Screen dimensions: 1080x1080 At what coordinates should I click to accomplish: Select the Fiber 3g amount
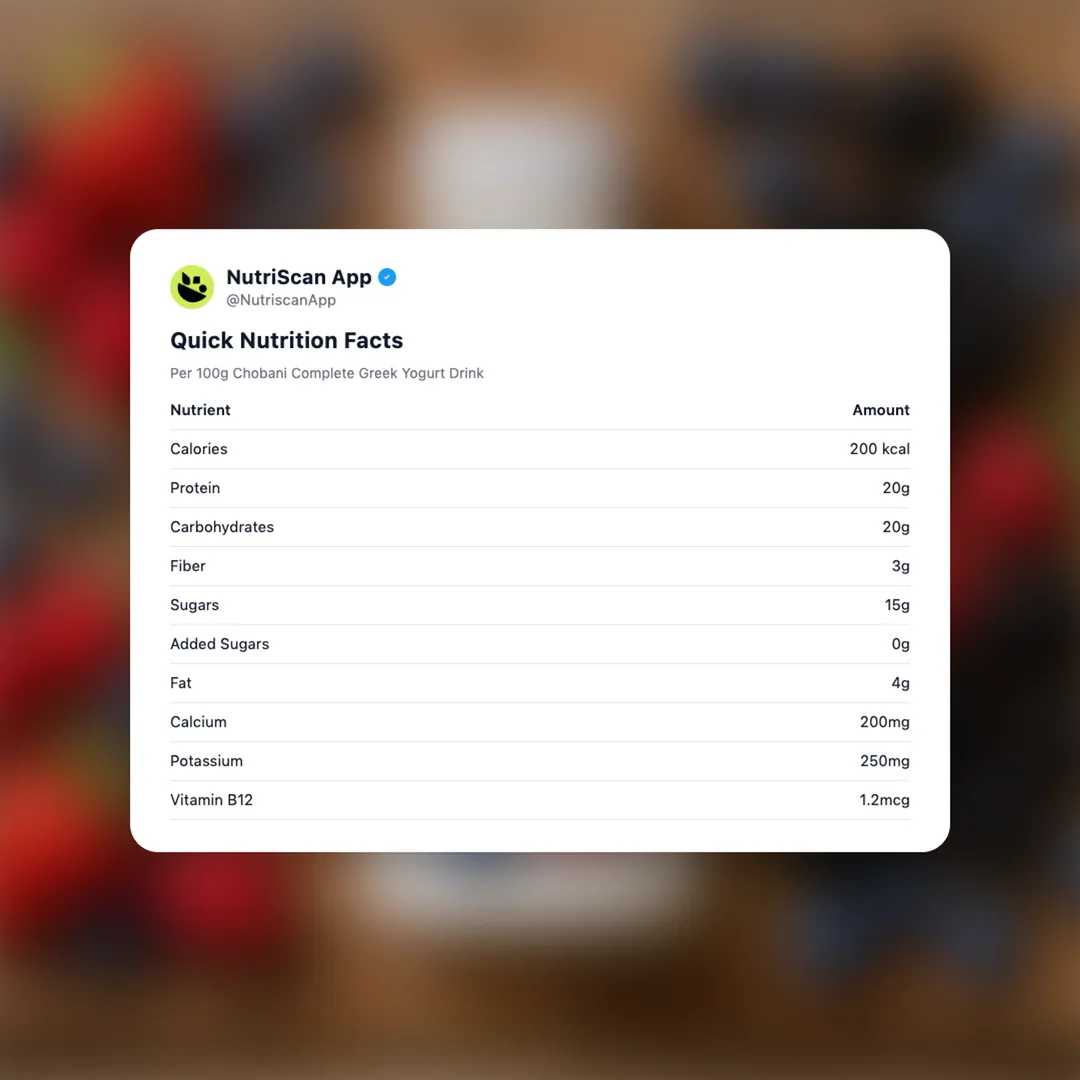900,566
